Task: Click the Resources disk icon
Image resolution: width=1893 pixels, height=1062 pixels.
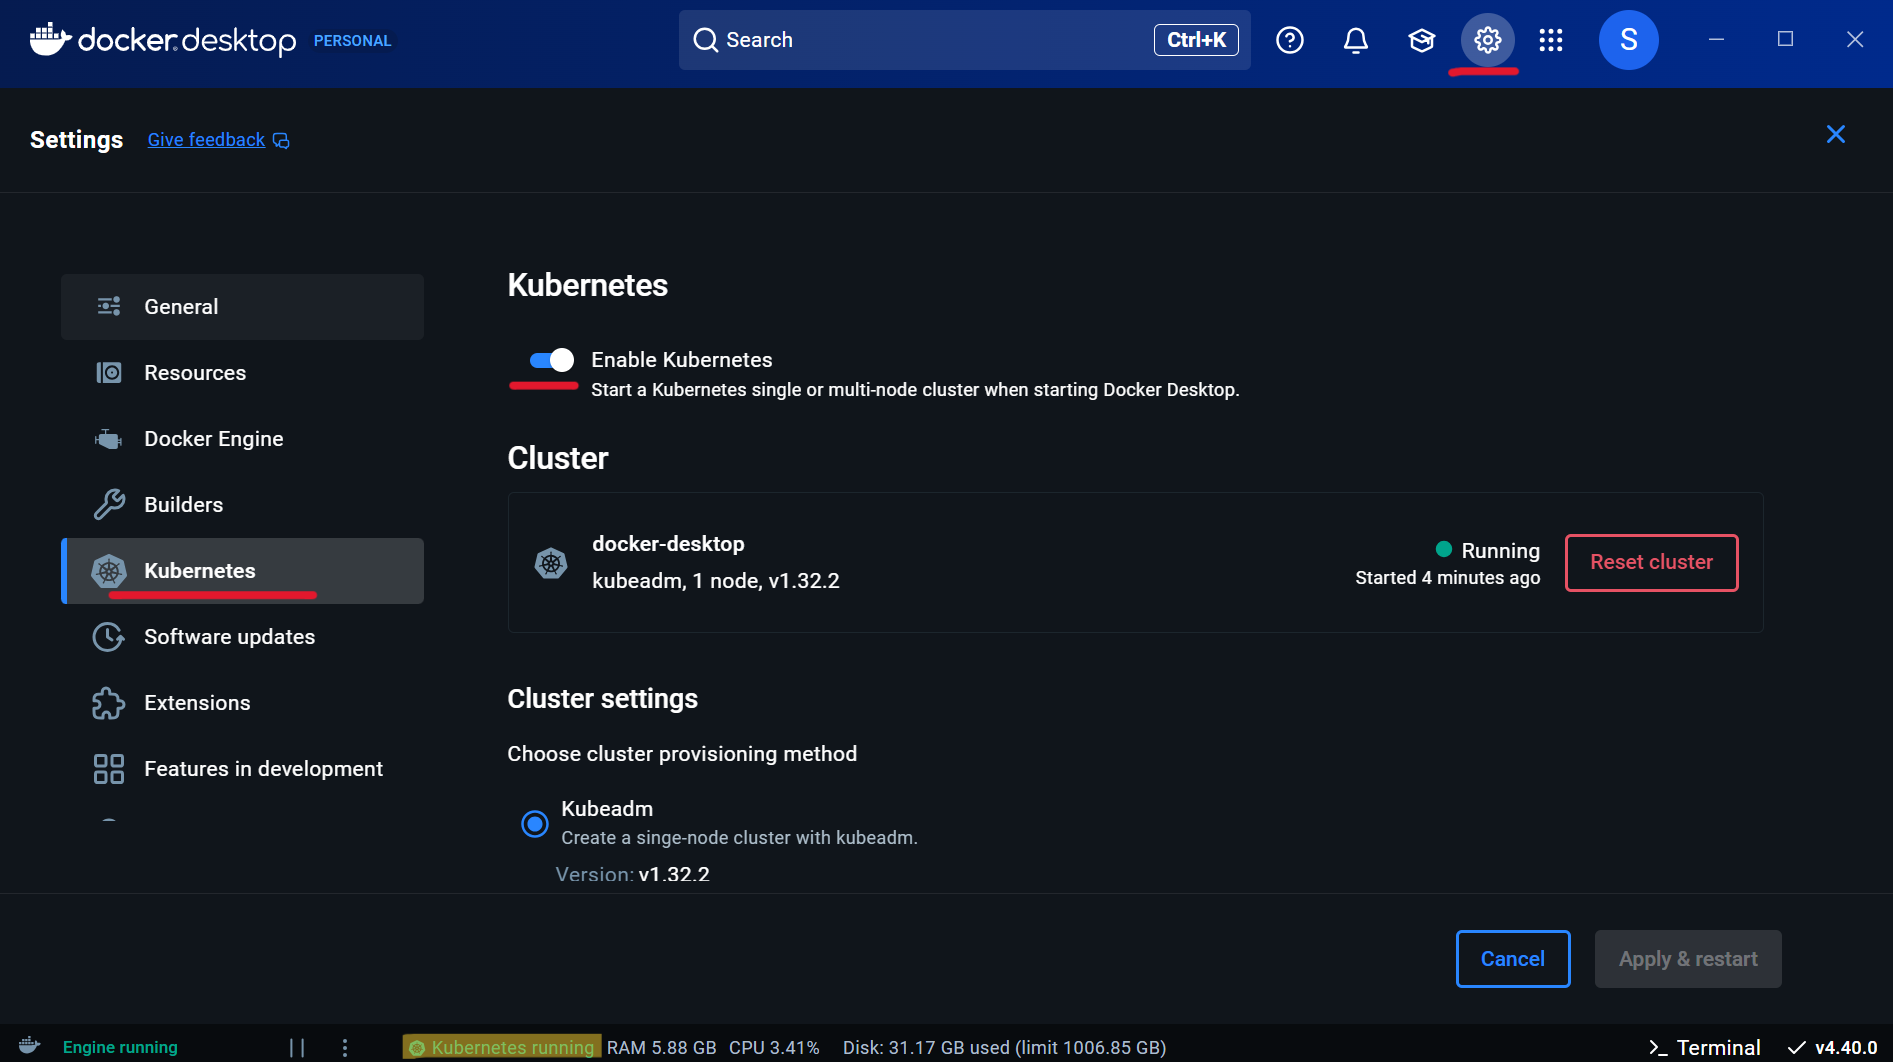Action: point(109,373)
